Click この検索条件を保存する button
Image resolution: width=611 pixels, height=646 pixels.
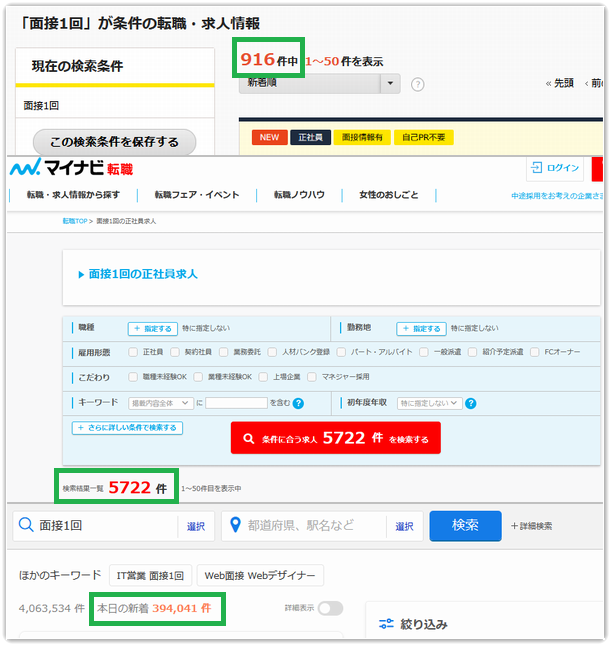click(x=114, y=141)
